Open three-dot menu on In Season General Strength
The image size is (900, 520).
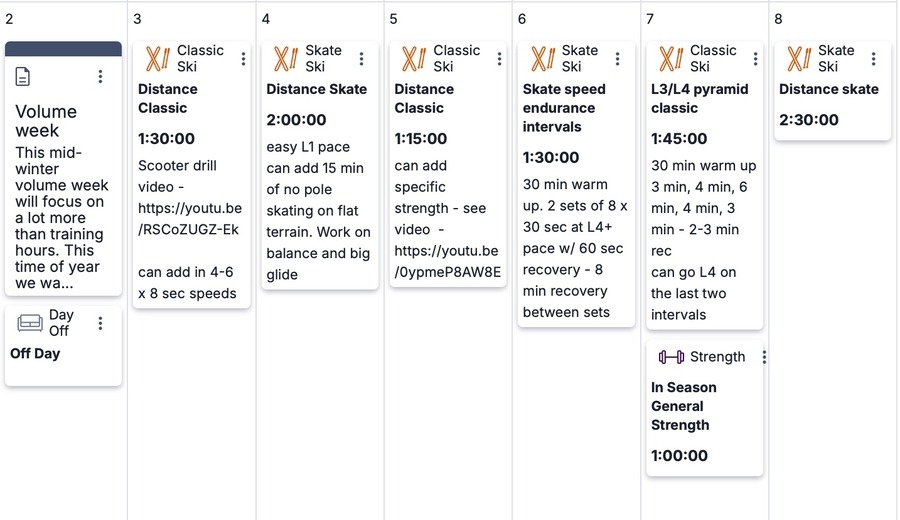[764, 357]
